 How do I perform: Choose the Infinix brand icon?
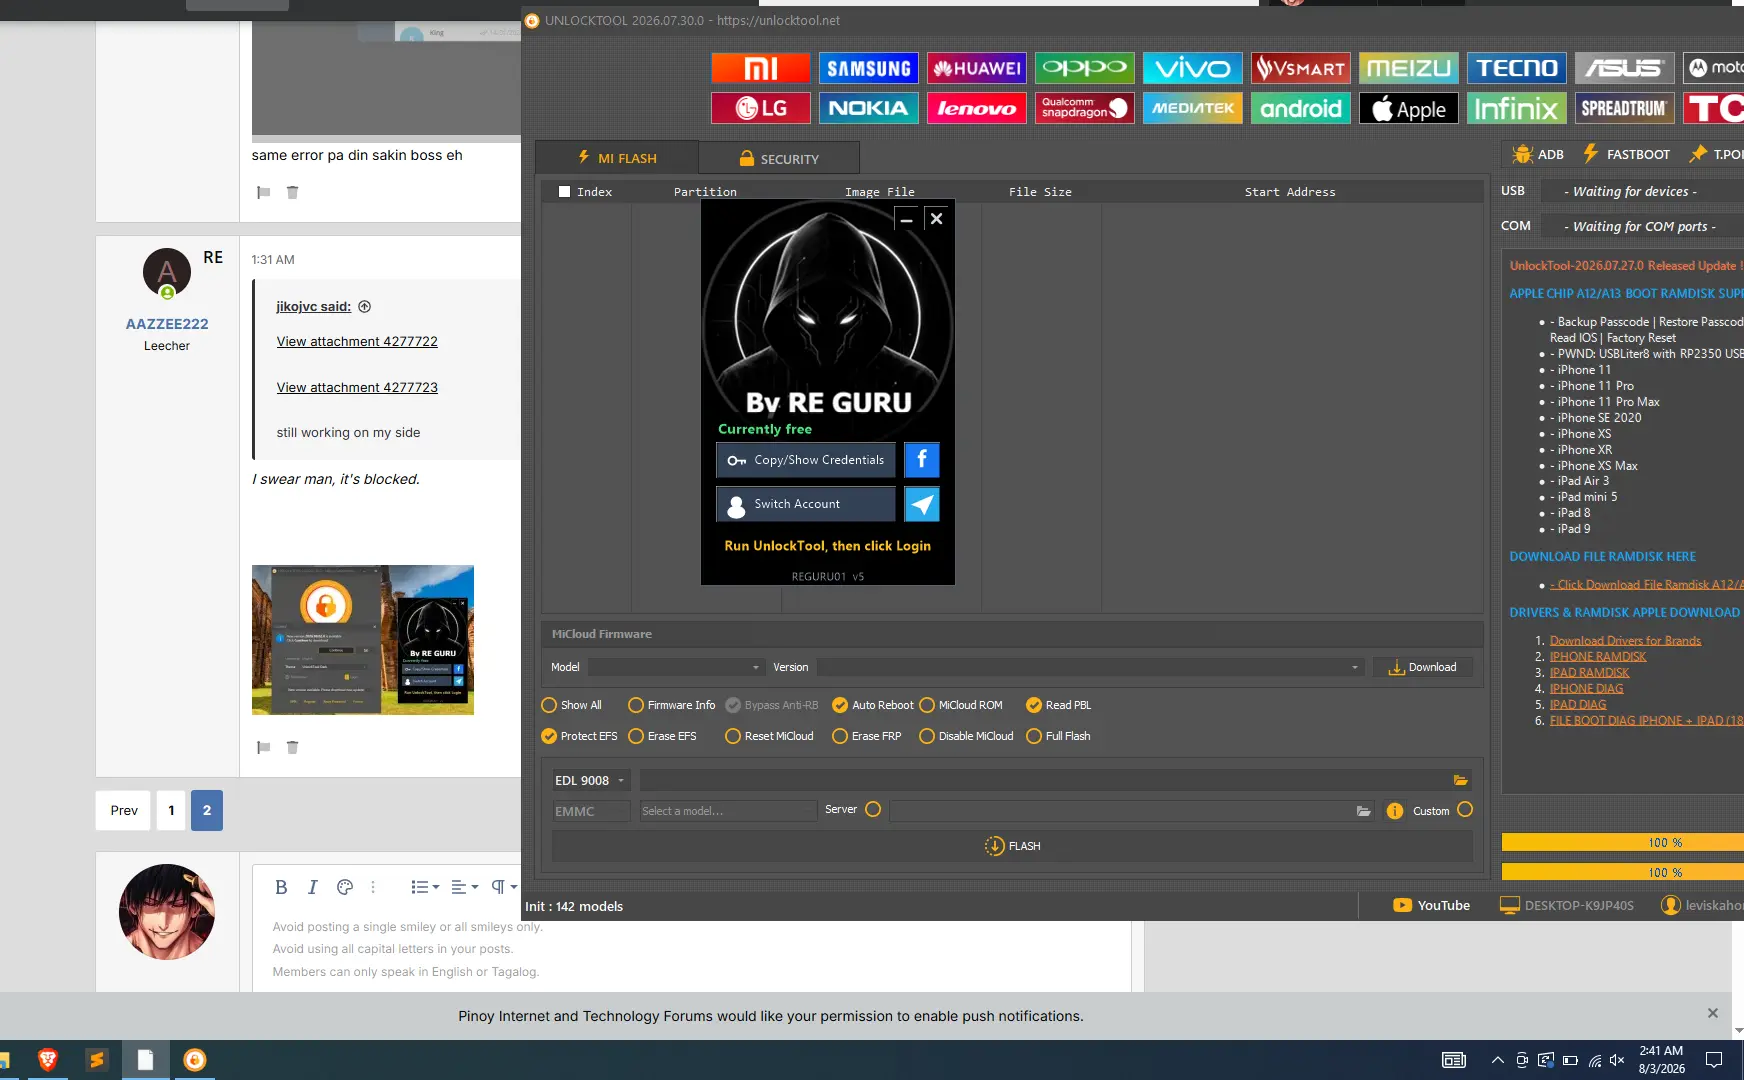[x=1517, y=108]
